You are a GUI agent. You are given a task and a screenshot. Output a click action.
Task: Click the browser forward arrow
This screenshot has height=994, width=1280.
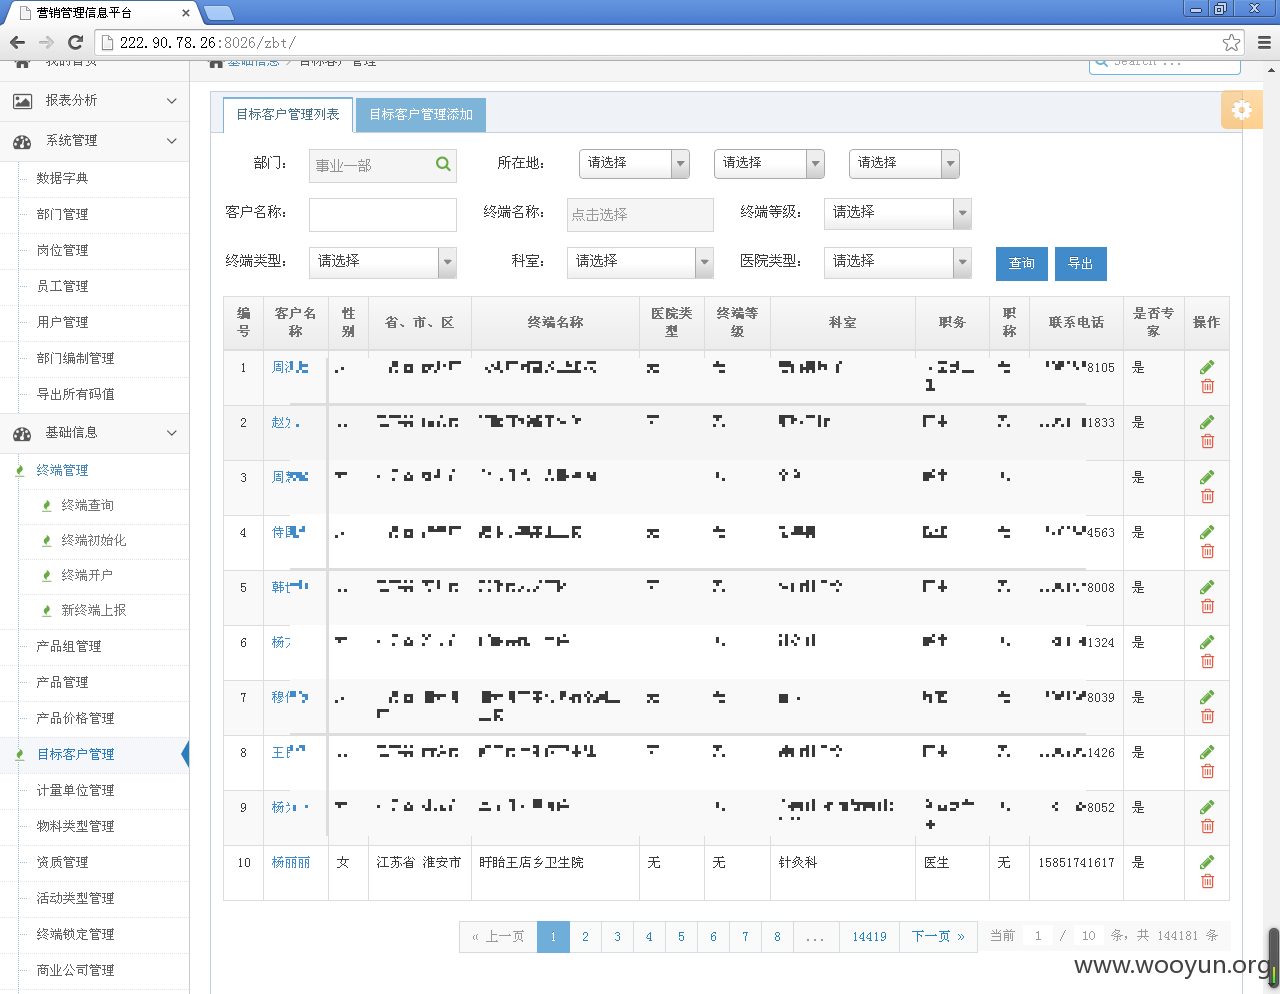tap(46, 42)
